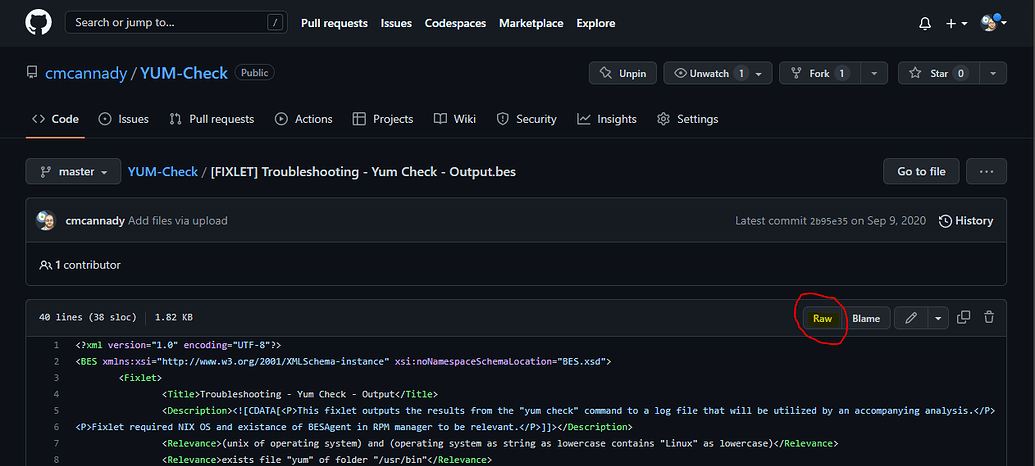Viewport: 1035px width, 466px height.
Task: View file History
Action: point(966,221)
